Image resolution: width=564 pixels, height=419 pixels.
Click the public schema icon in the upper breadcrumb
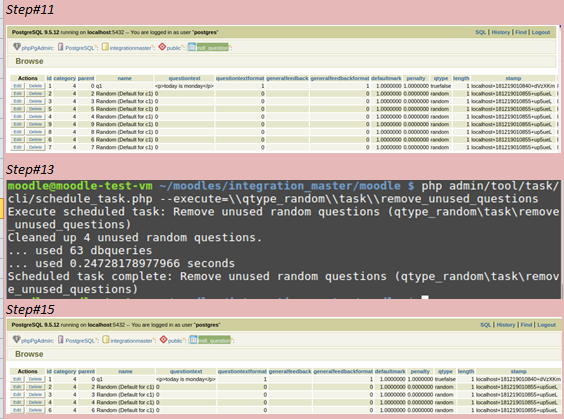tap(162, 47)
